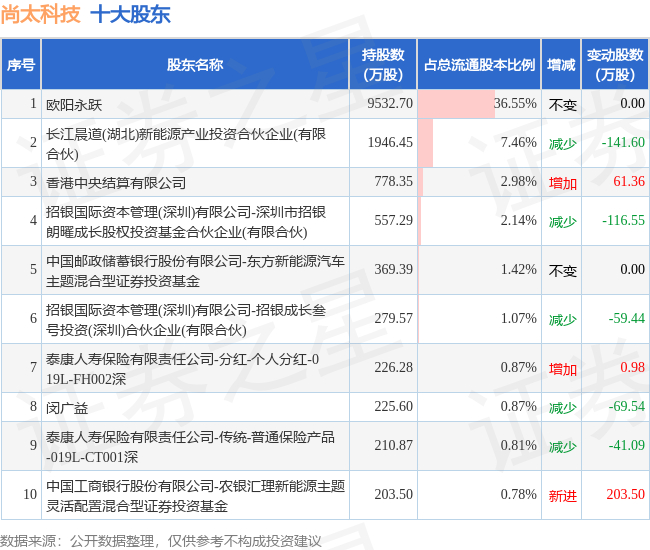Click the 0.78% ratio value
The width and height of the screenshot is (650, 550).
coord(518,494)
